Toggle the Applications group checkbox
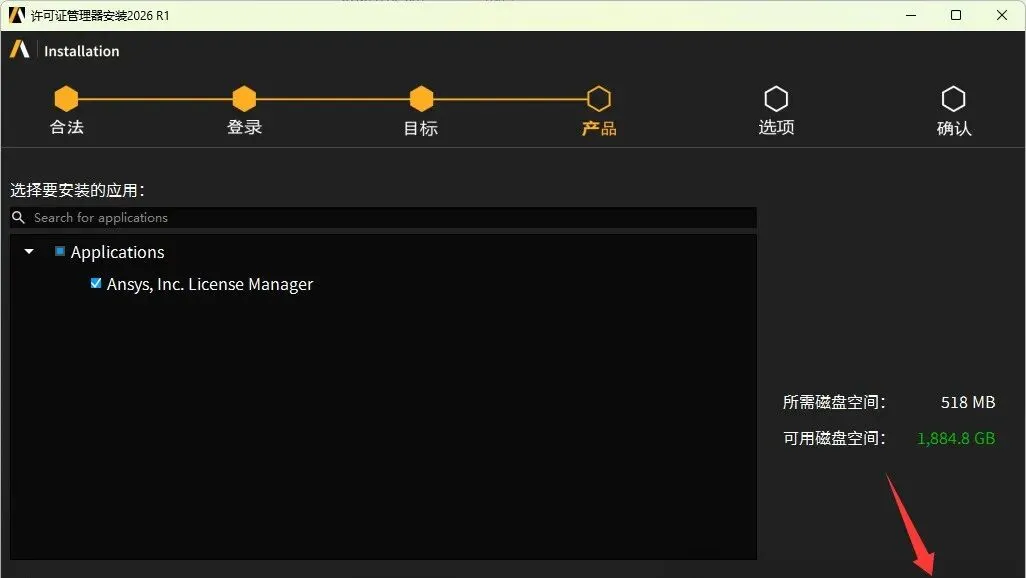This screenshot has height=578, width=1026. point(60,251)
